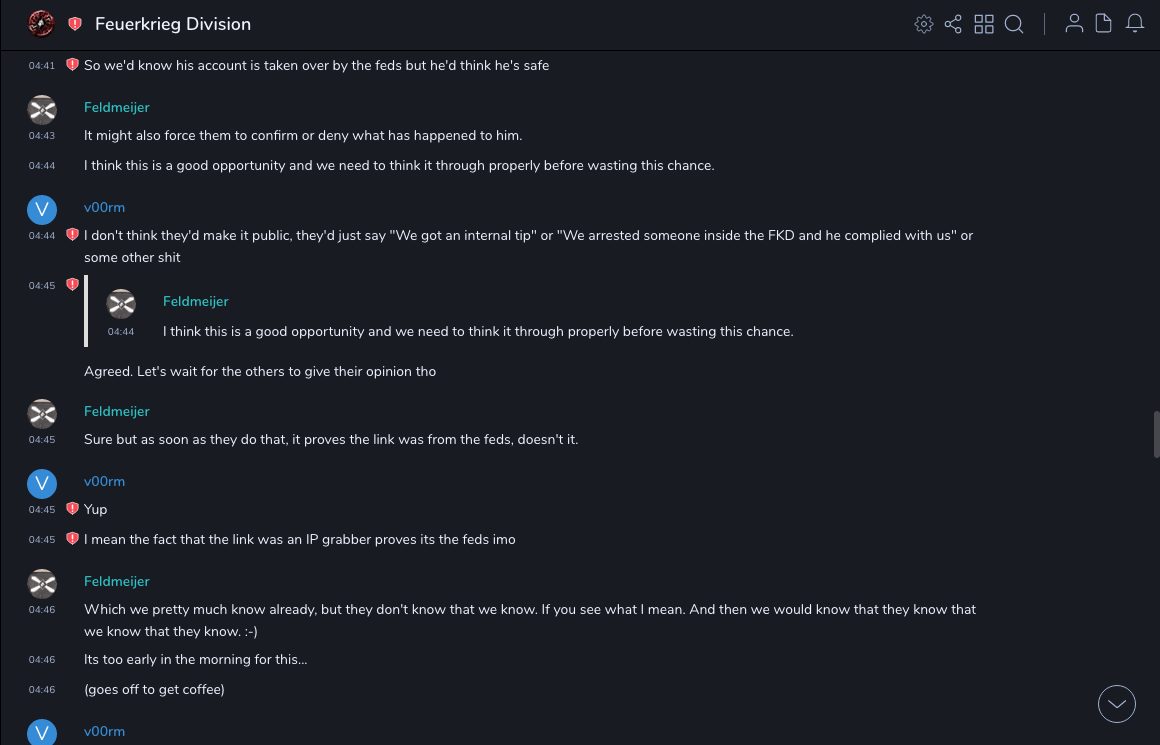Click the document file icon
The width and height of the screenshot is (1160, 745).
click(1104, 24)
